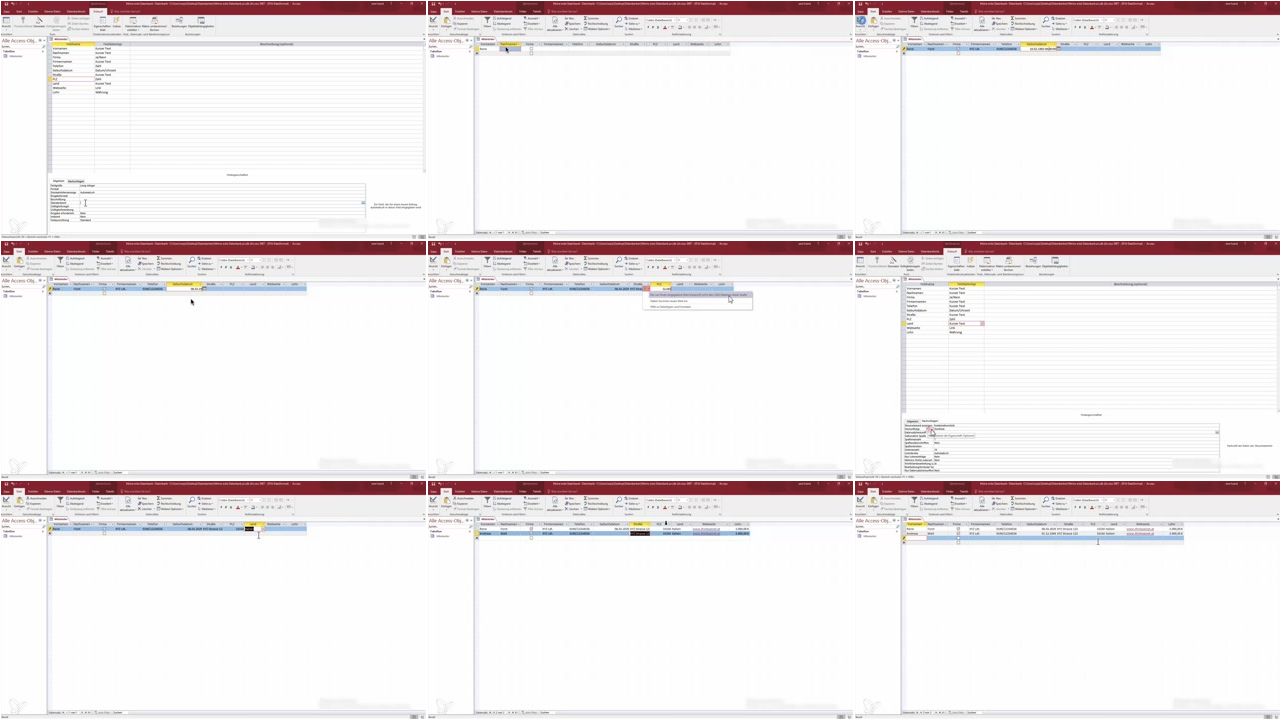Click Suchen magnifier icon in top-middle screenshot

click(x=618, y=22)
